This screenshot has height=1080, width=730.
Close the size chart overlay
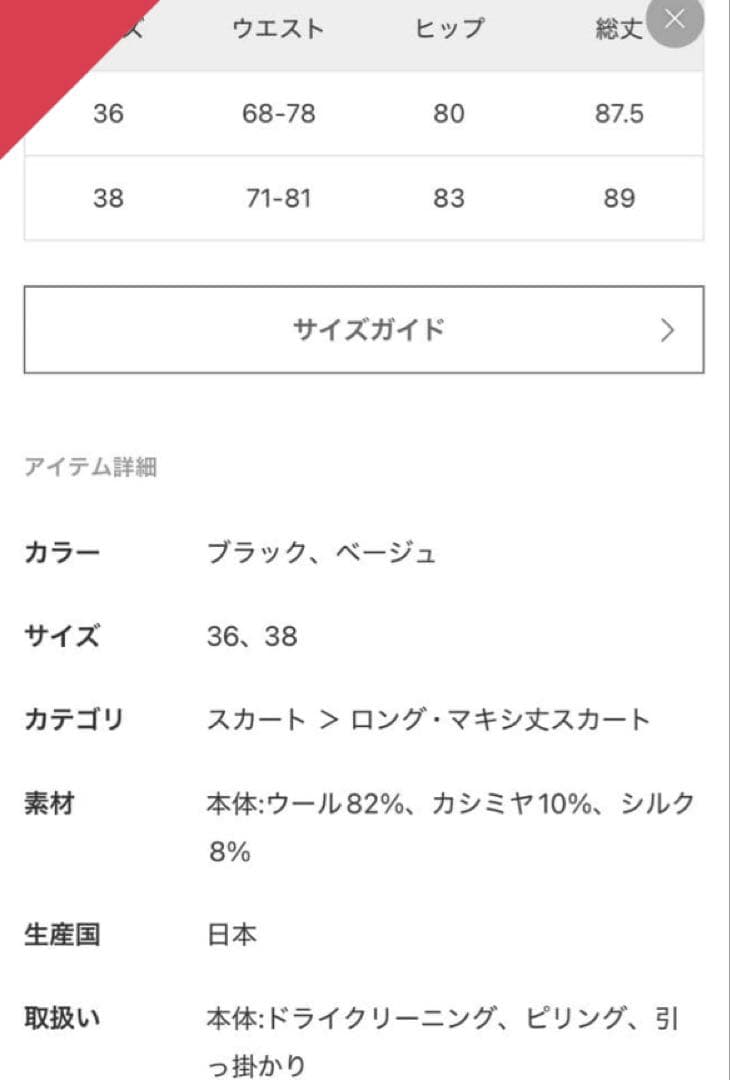point(674,22)
